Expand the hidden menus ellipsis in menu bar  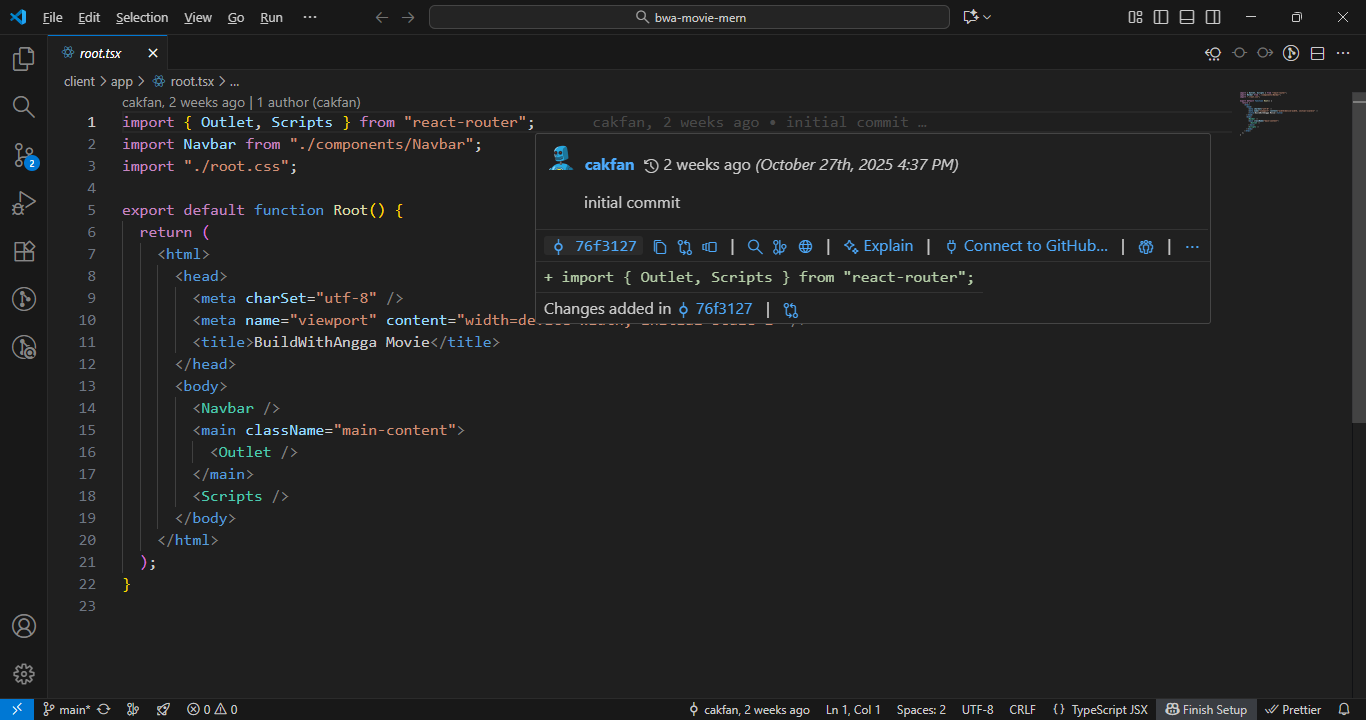coord(310,17)
